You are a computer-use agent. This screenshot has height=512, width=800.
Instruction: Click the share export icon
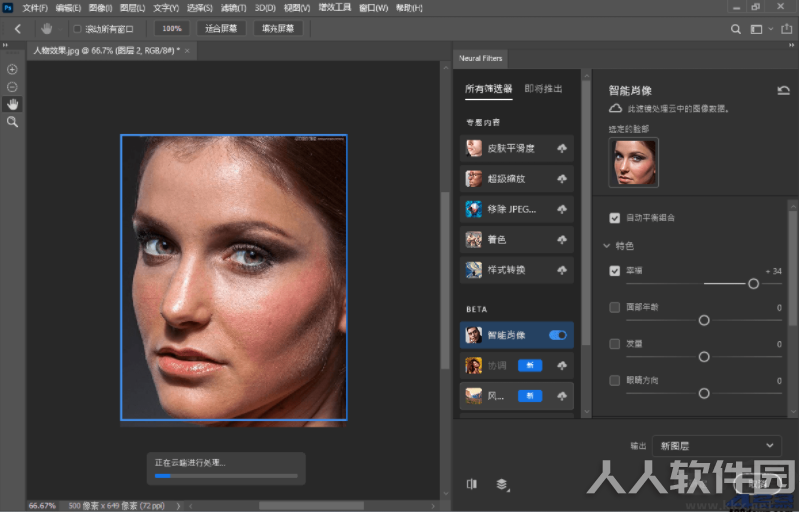tap(787, 29)
